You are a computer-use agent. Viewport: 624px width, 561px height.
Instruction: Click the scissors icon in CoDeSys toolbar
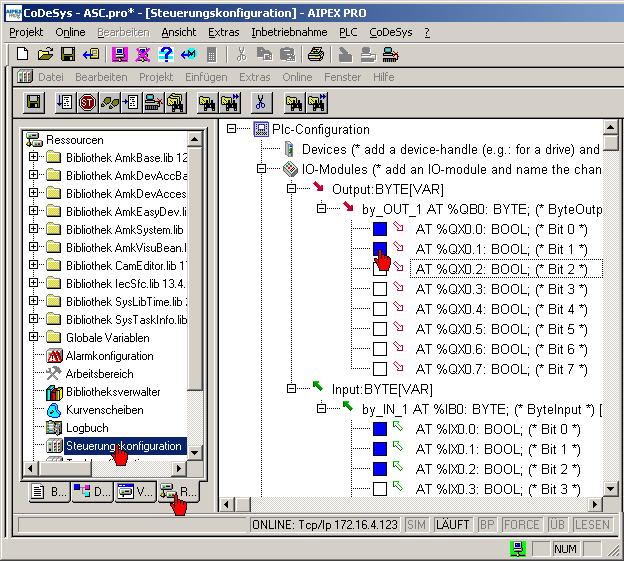point(261,103)
